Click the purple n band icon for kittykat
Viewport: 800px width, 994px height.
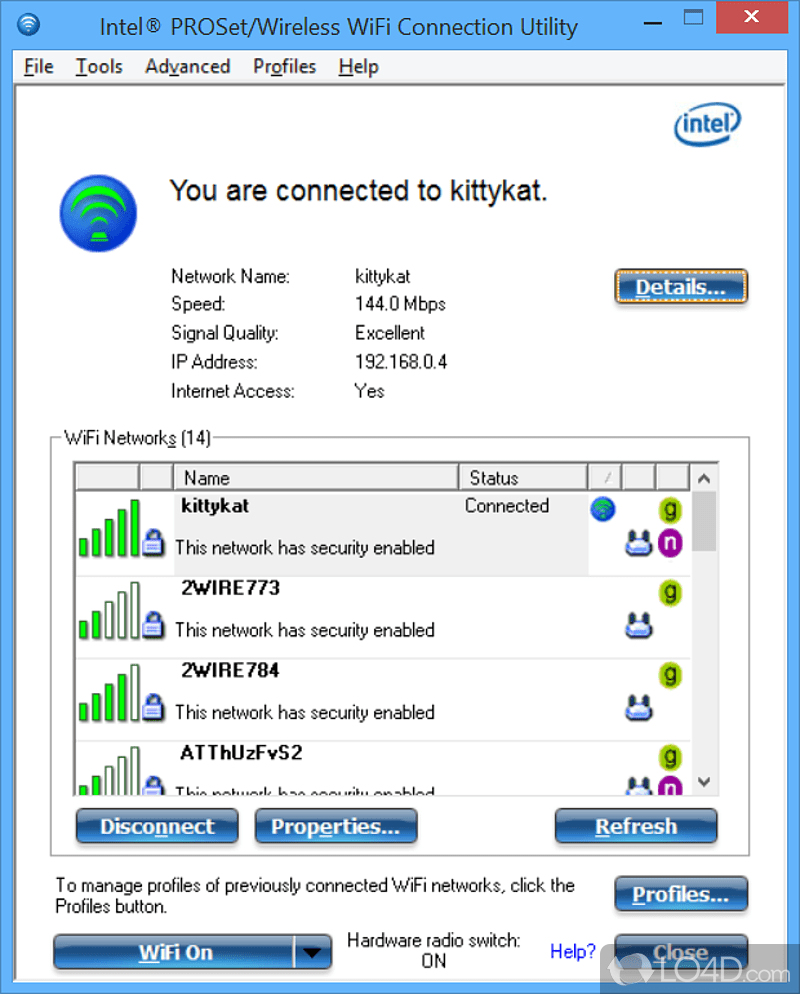670,542
